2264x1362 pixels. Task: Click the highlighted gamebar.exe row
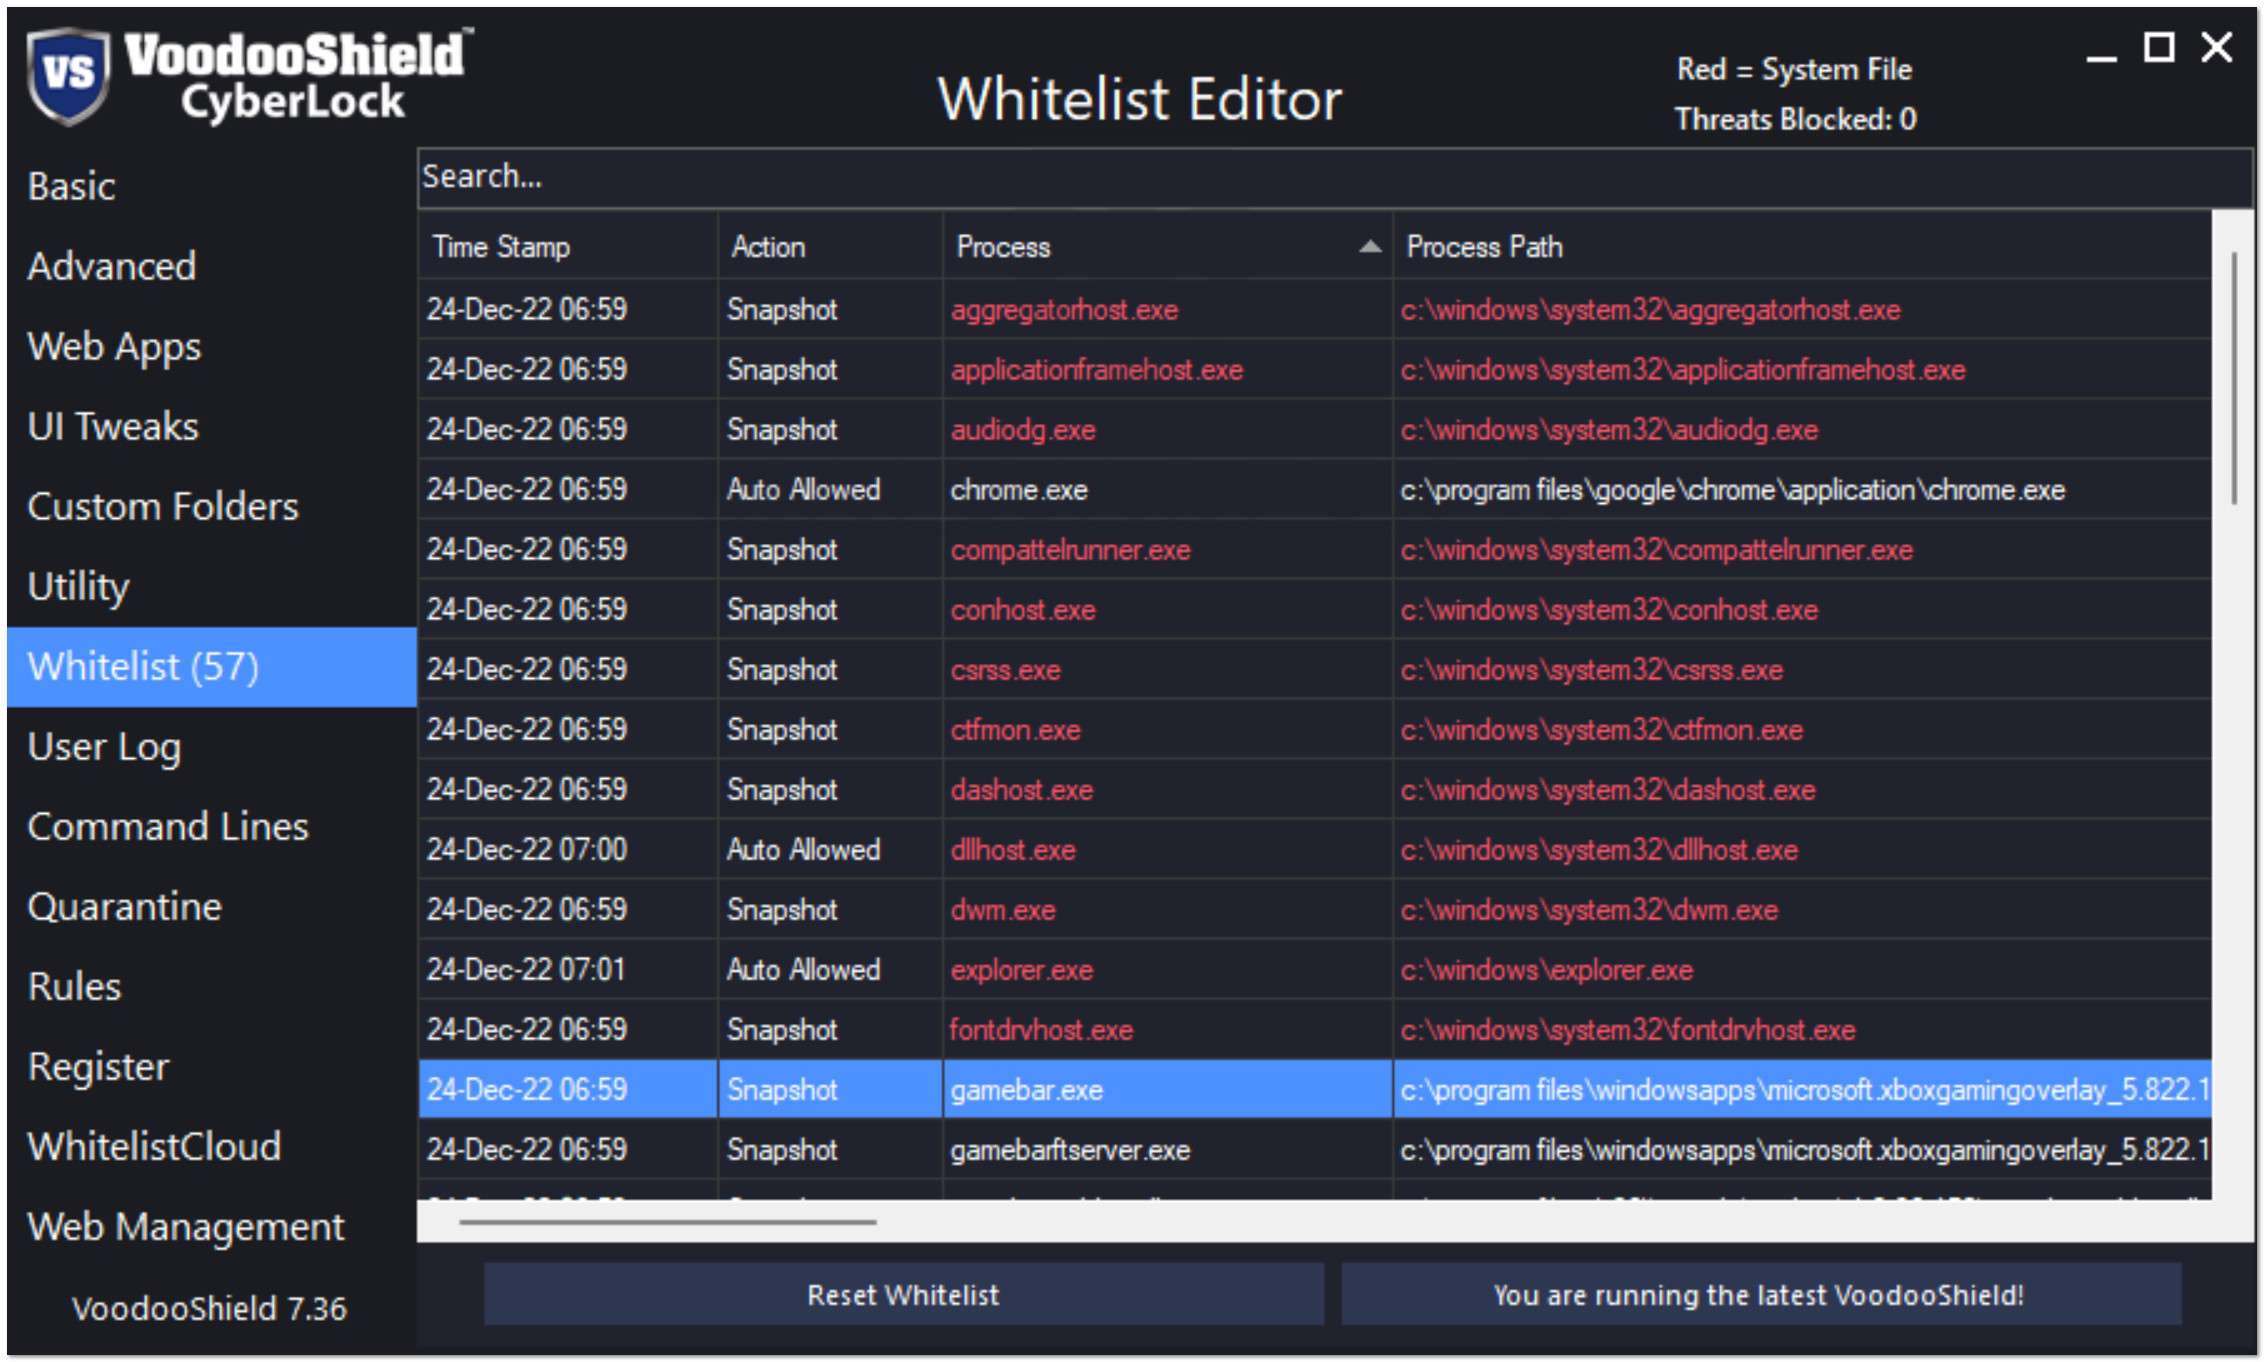1314,1089
